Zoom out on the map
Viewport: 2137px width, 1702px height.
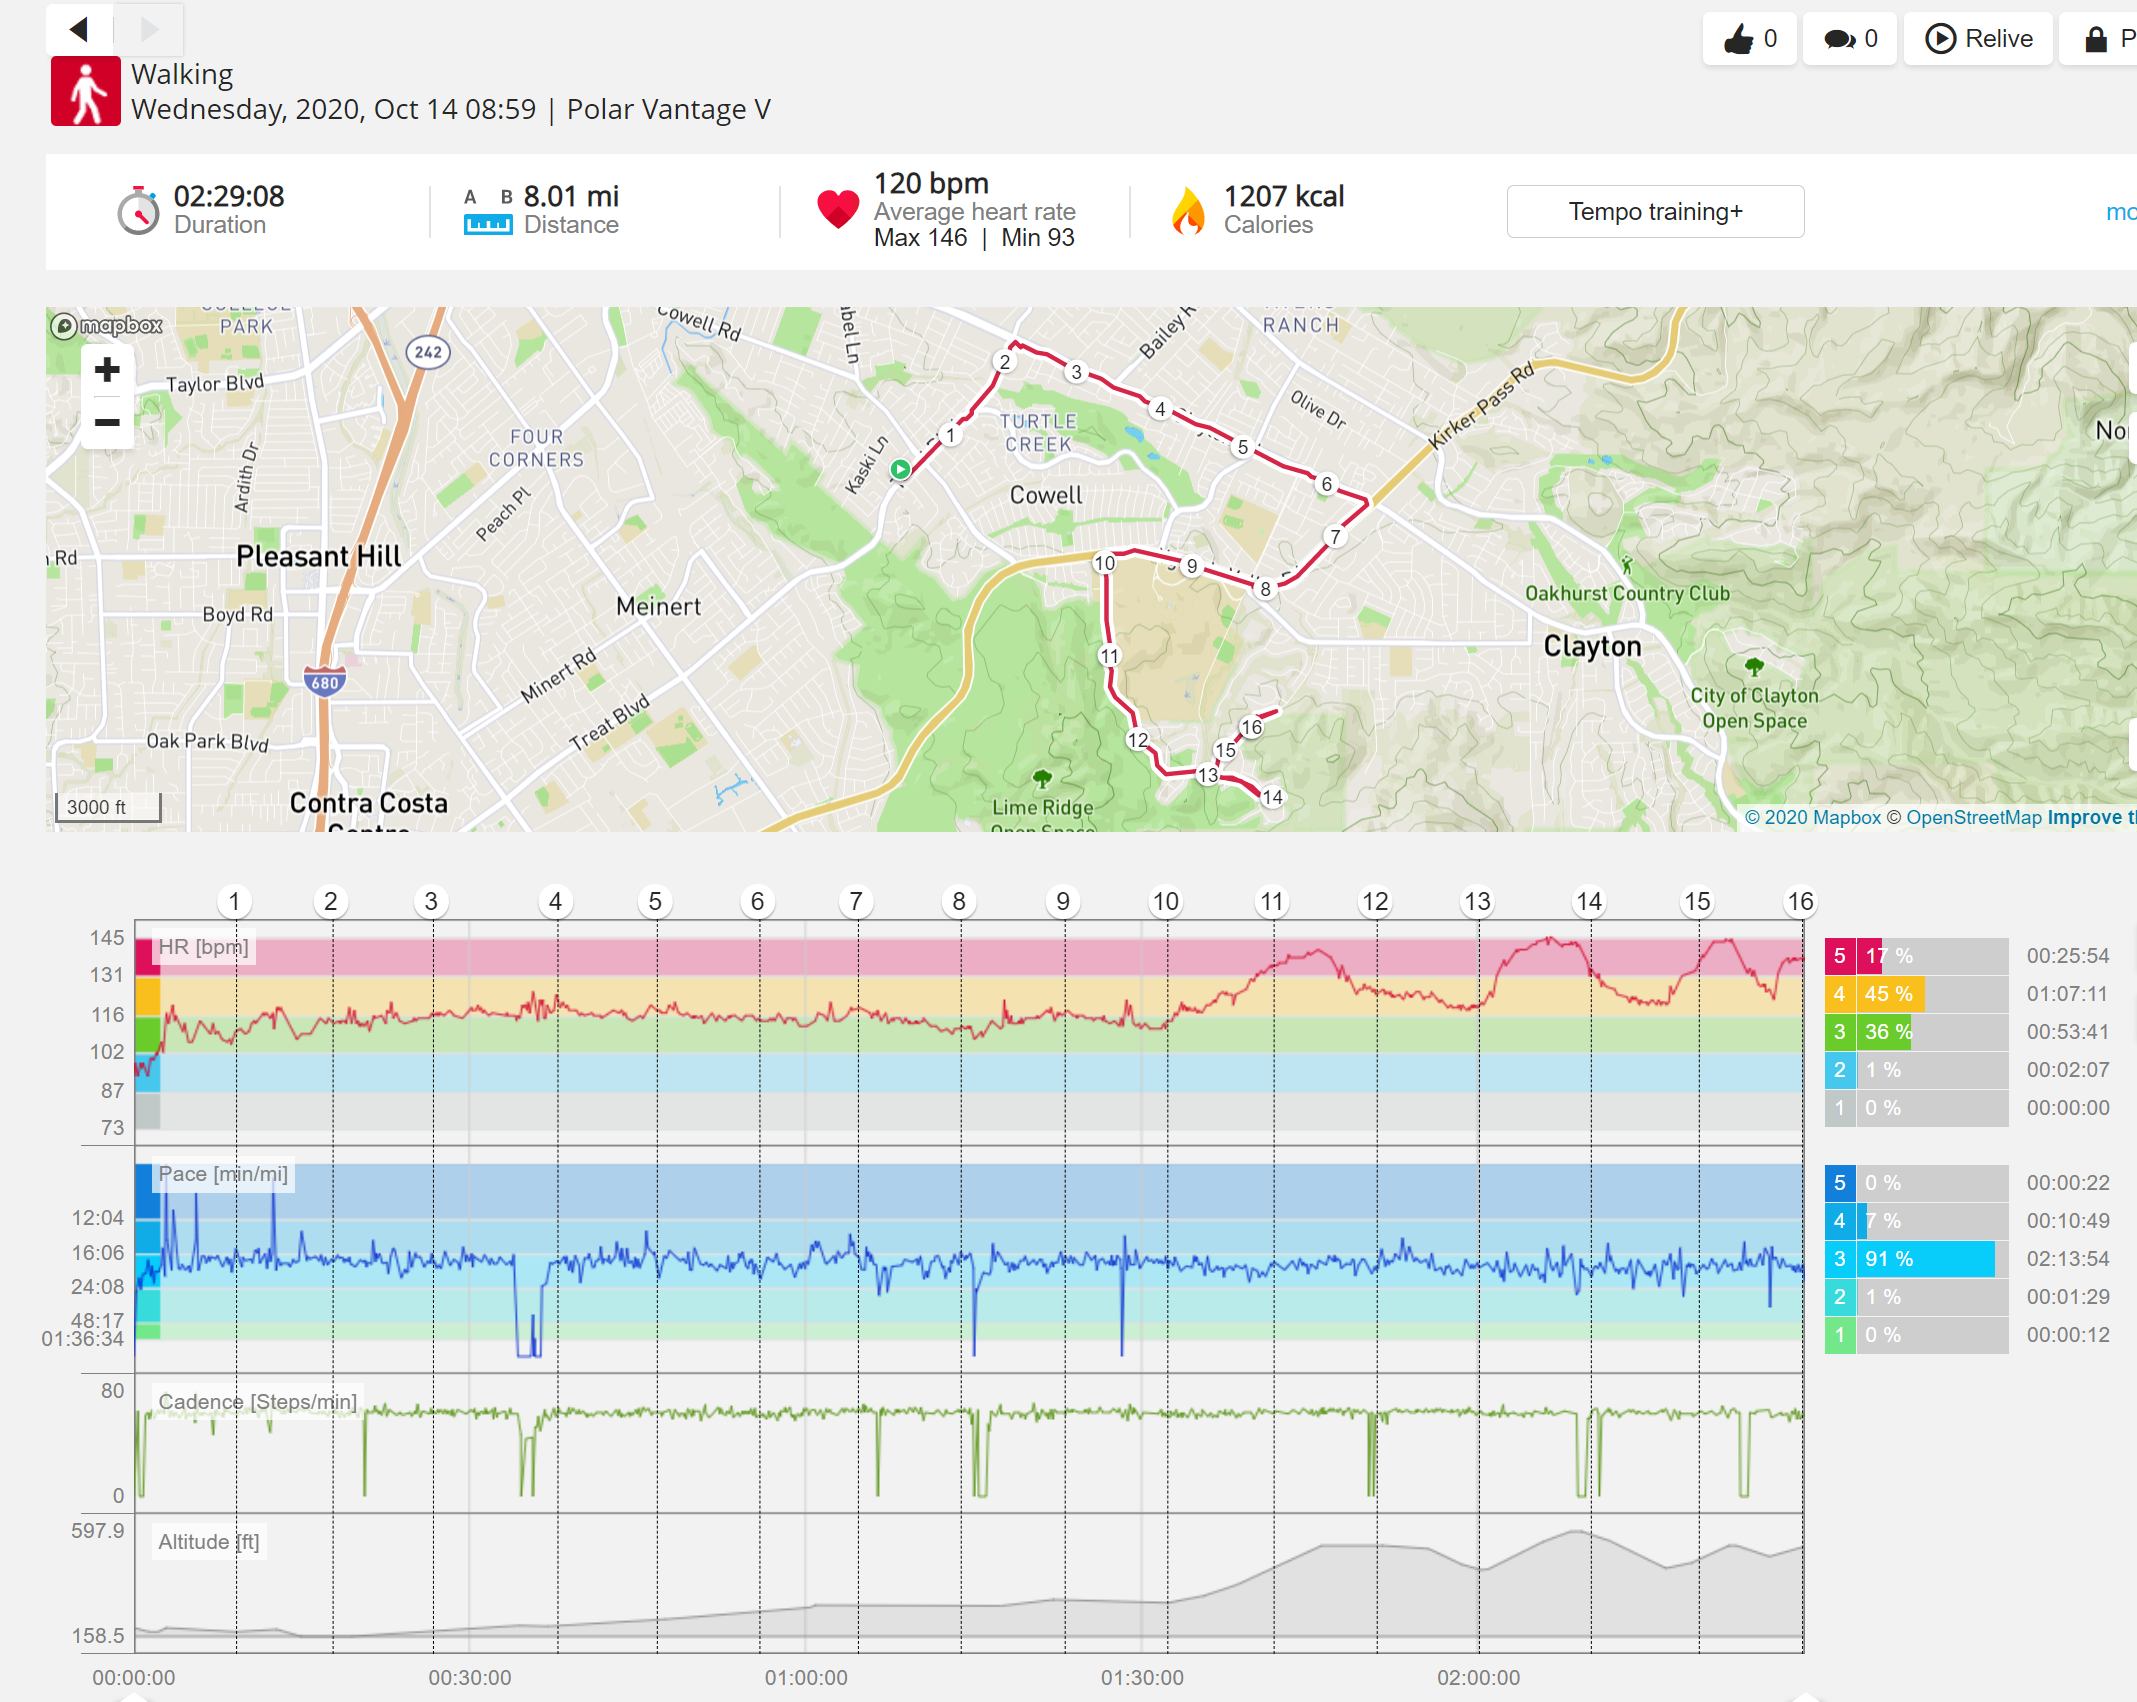[x=107, y=422]
